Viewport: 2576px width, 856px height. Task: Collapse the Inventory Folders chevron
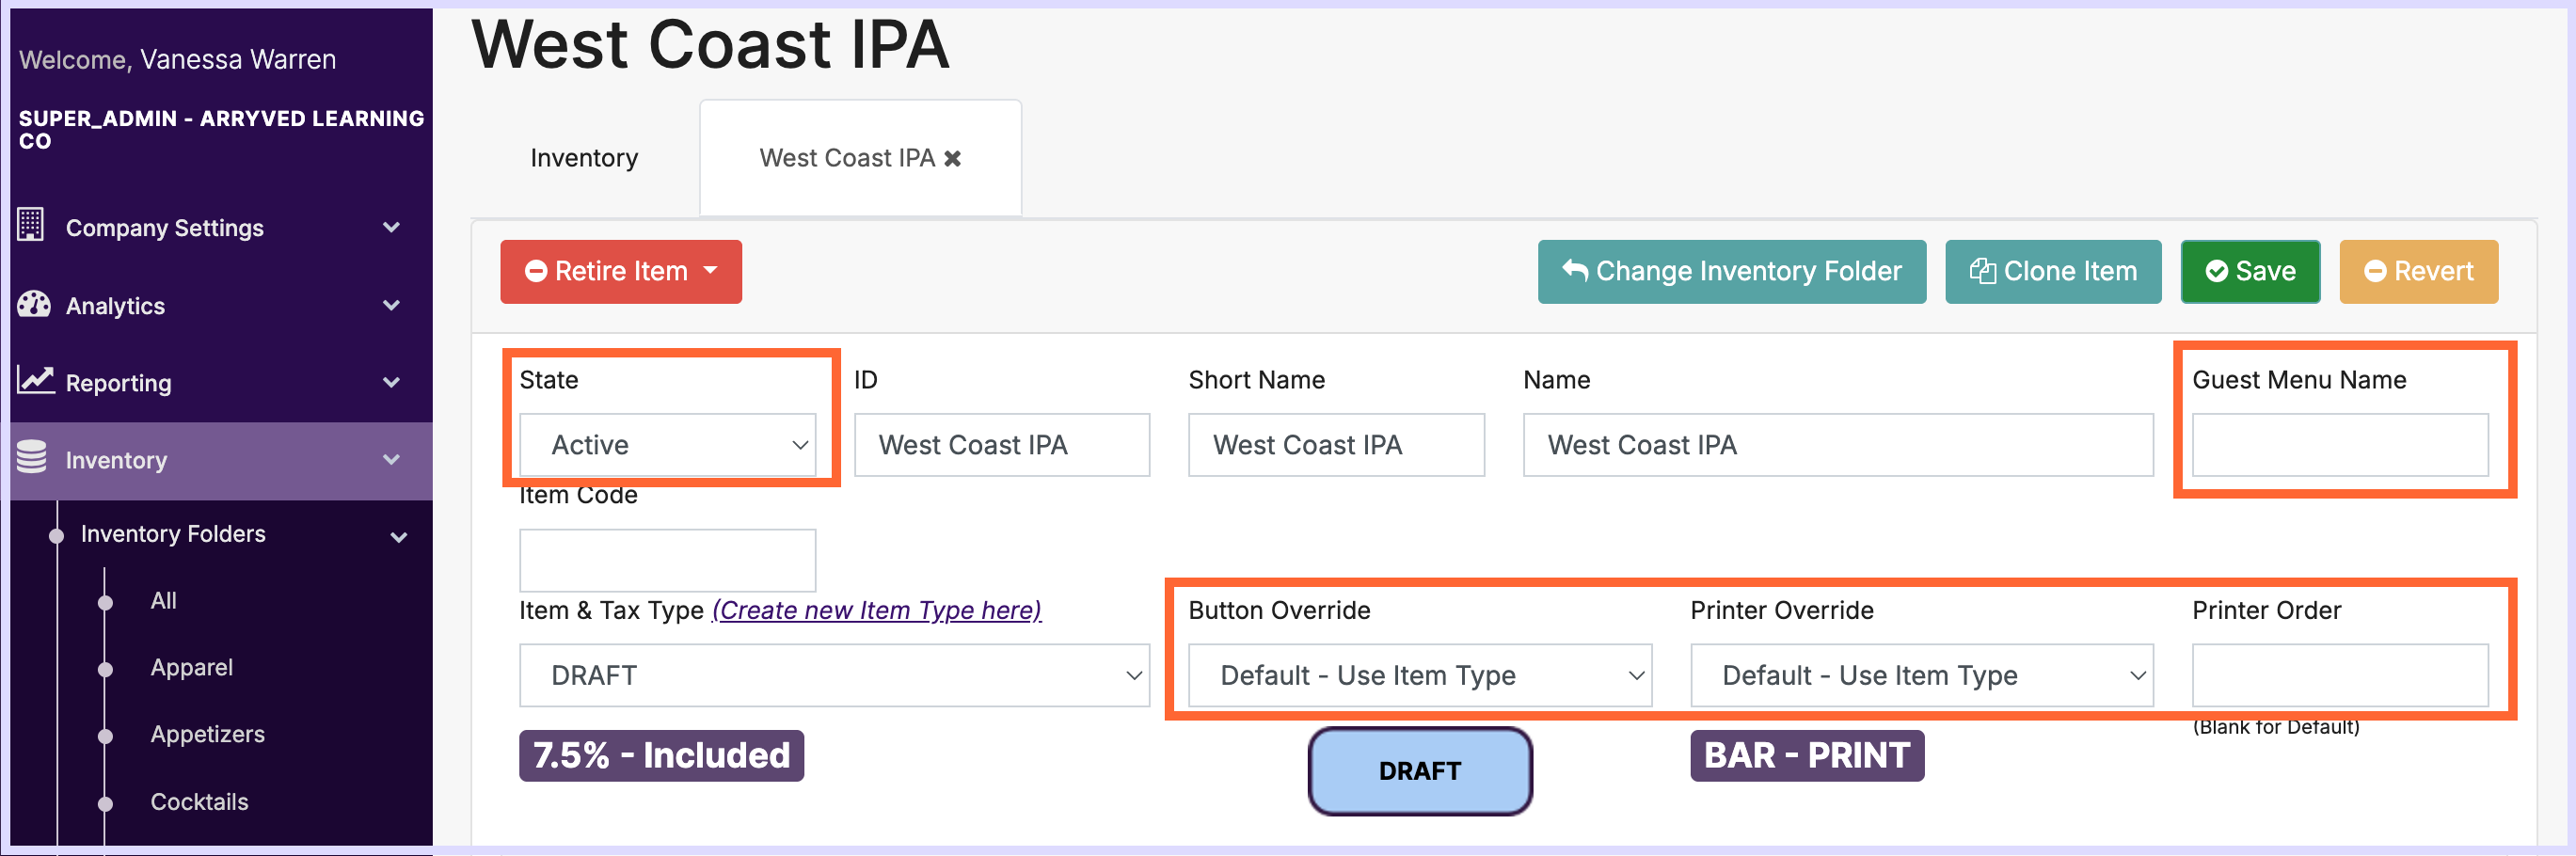399,537
